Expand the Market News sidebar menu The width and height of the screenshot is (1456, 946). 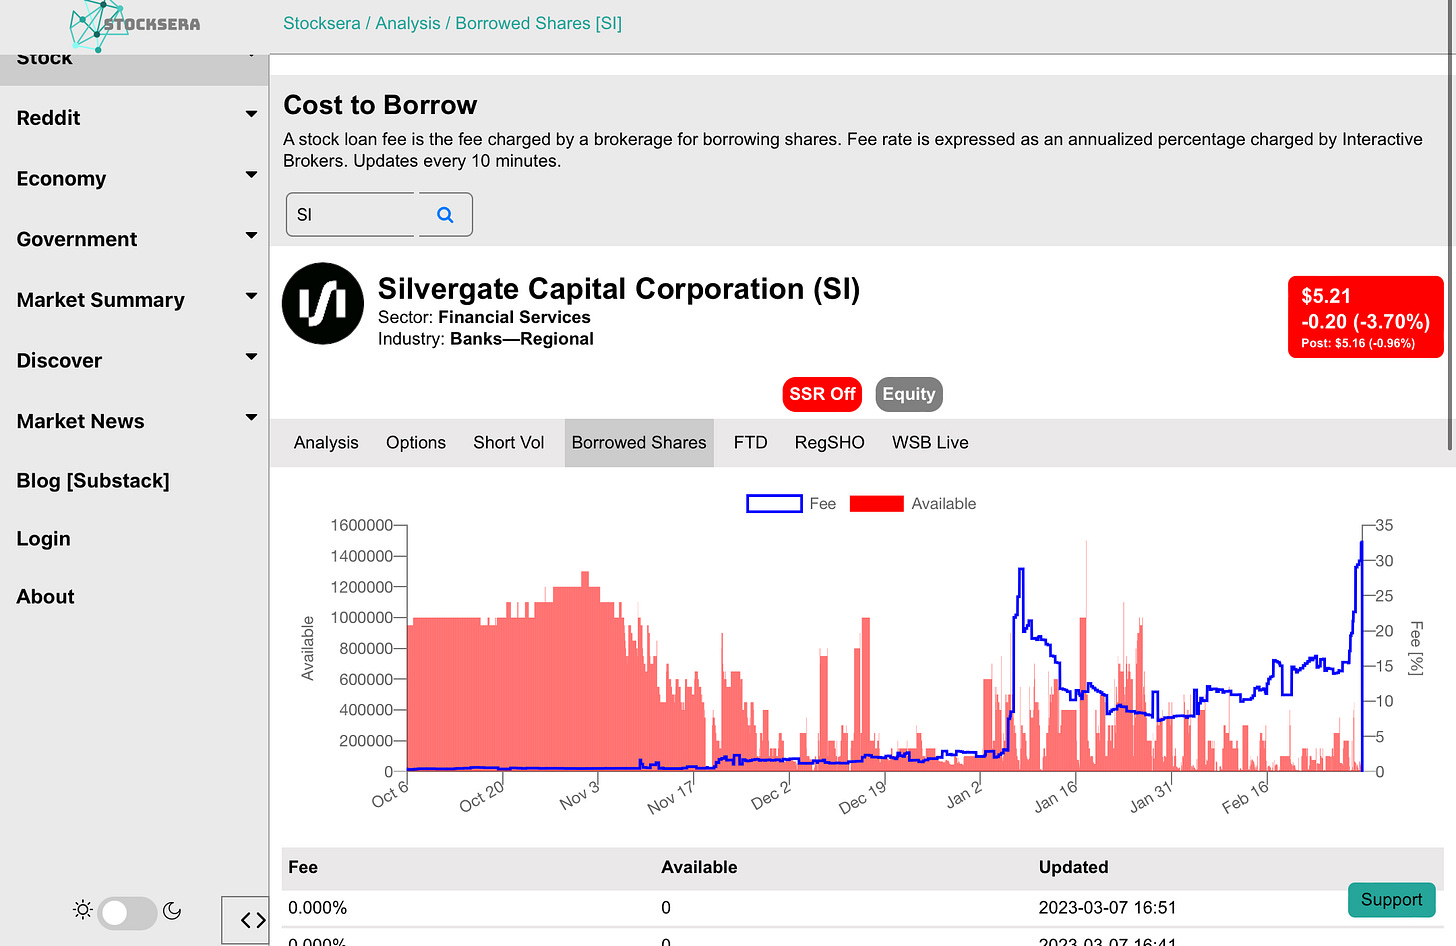(134, 421)
